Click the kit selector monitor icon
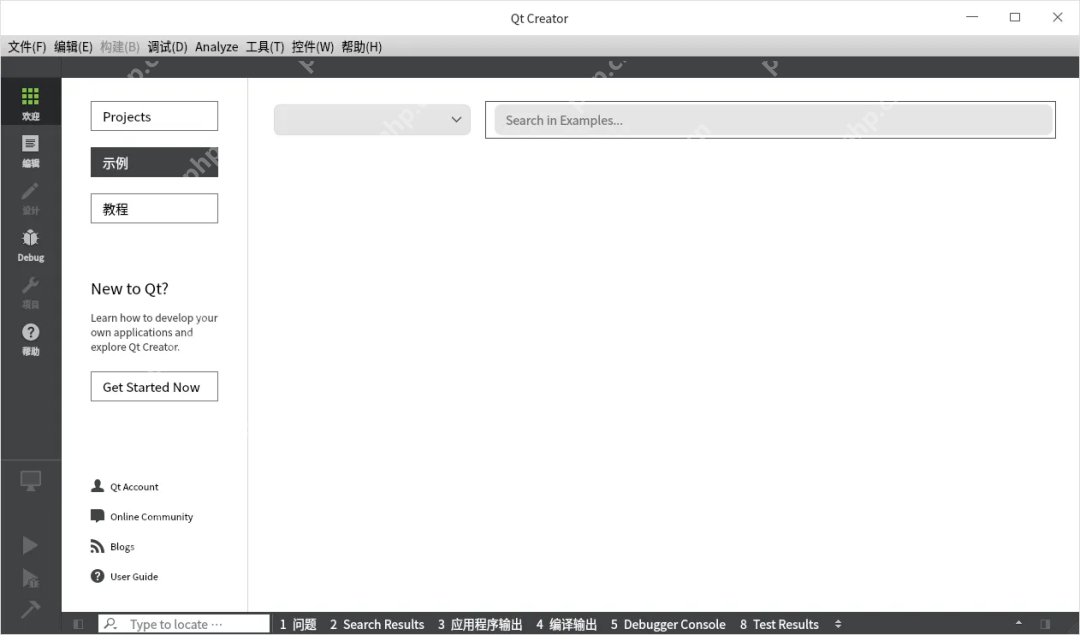 (x=30, y=481)
